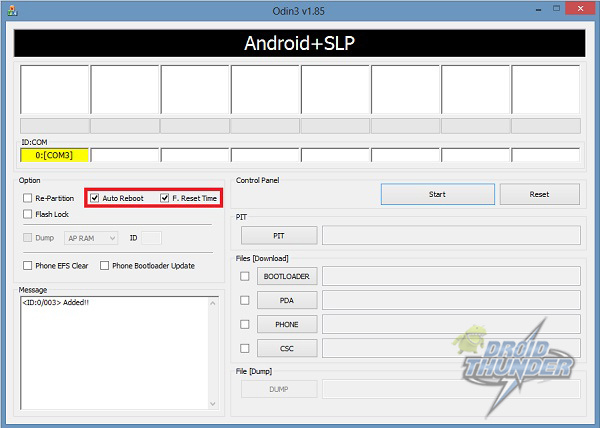The width and height of the screenshot is (600, 428).
Task: Click the PDA file path field
Action: [451, 300]
